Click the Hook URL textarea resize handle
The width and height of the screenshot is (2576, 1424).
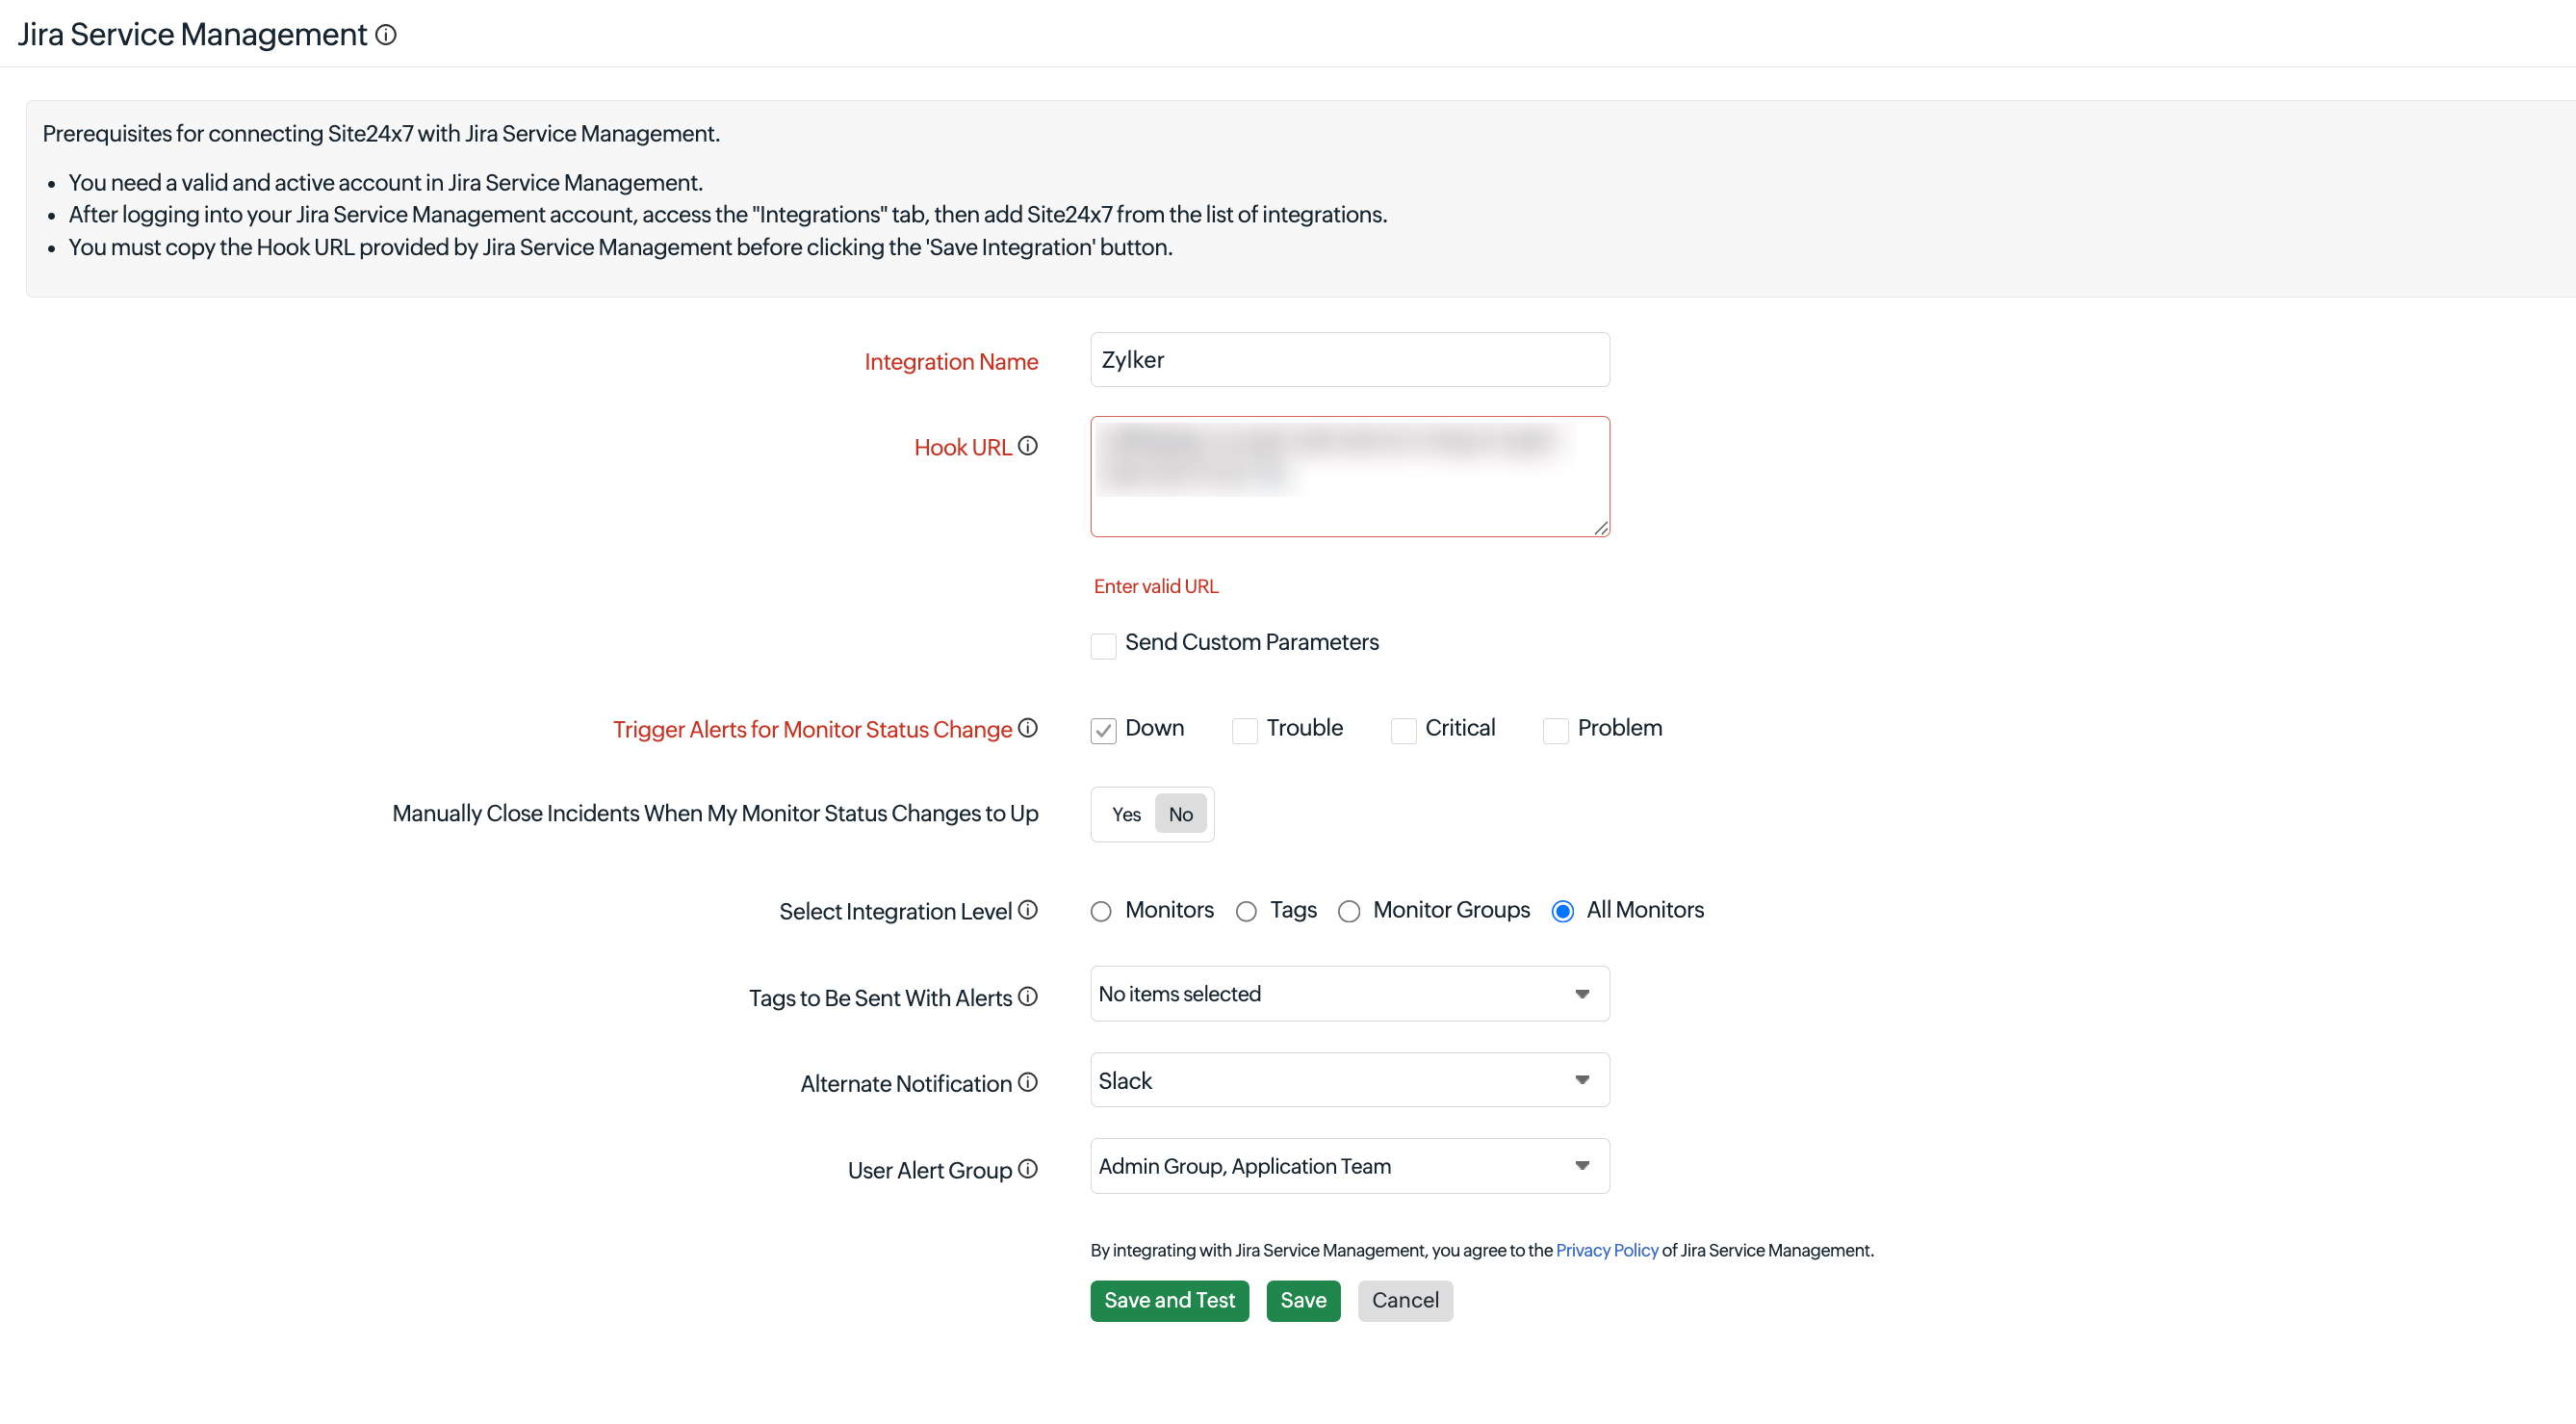pos(1601,528)
